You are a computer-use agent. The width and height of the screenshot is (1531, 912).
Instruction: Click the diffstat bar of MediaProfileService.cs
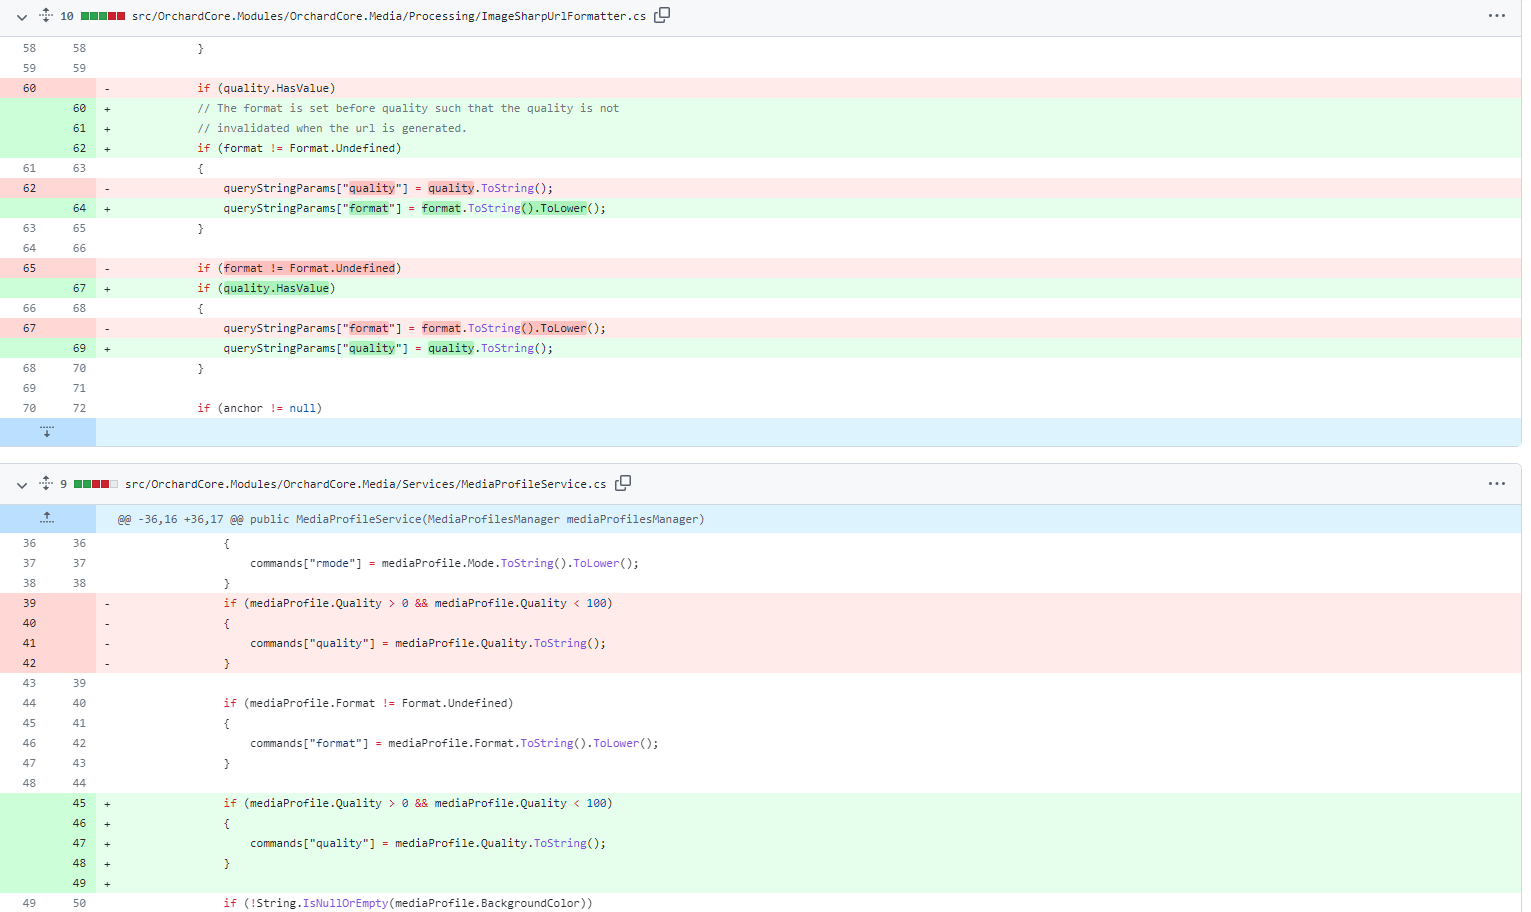96,484
